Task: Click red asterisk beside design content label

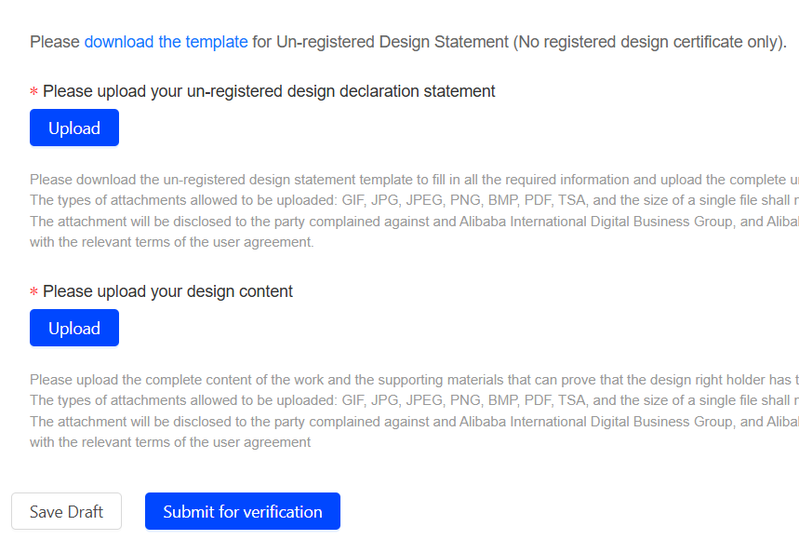Action: [34, 293]
